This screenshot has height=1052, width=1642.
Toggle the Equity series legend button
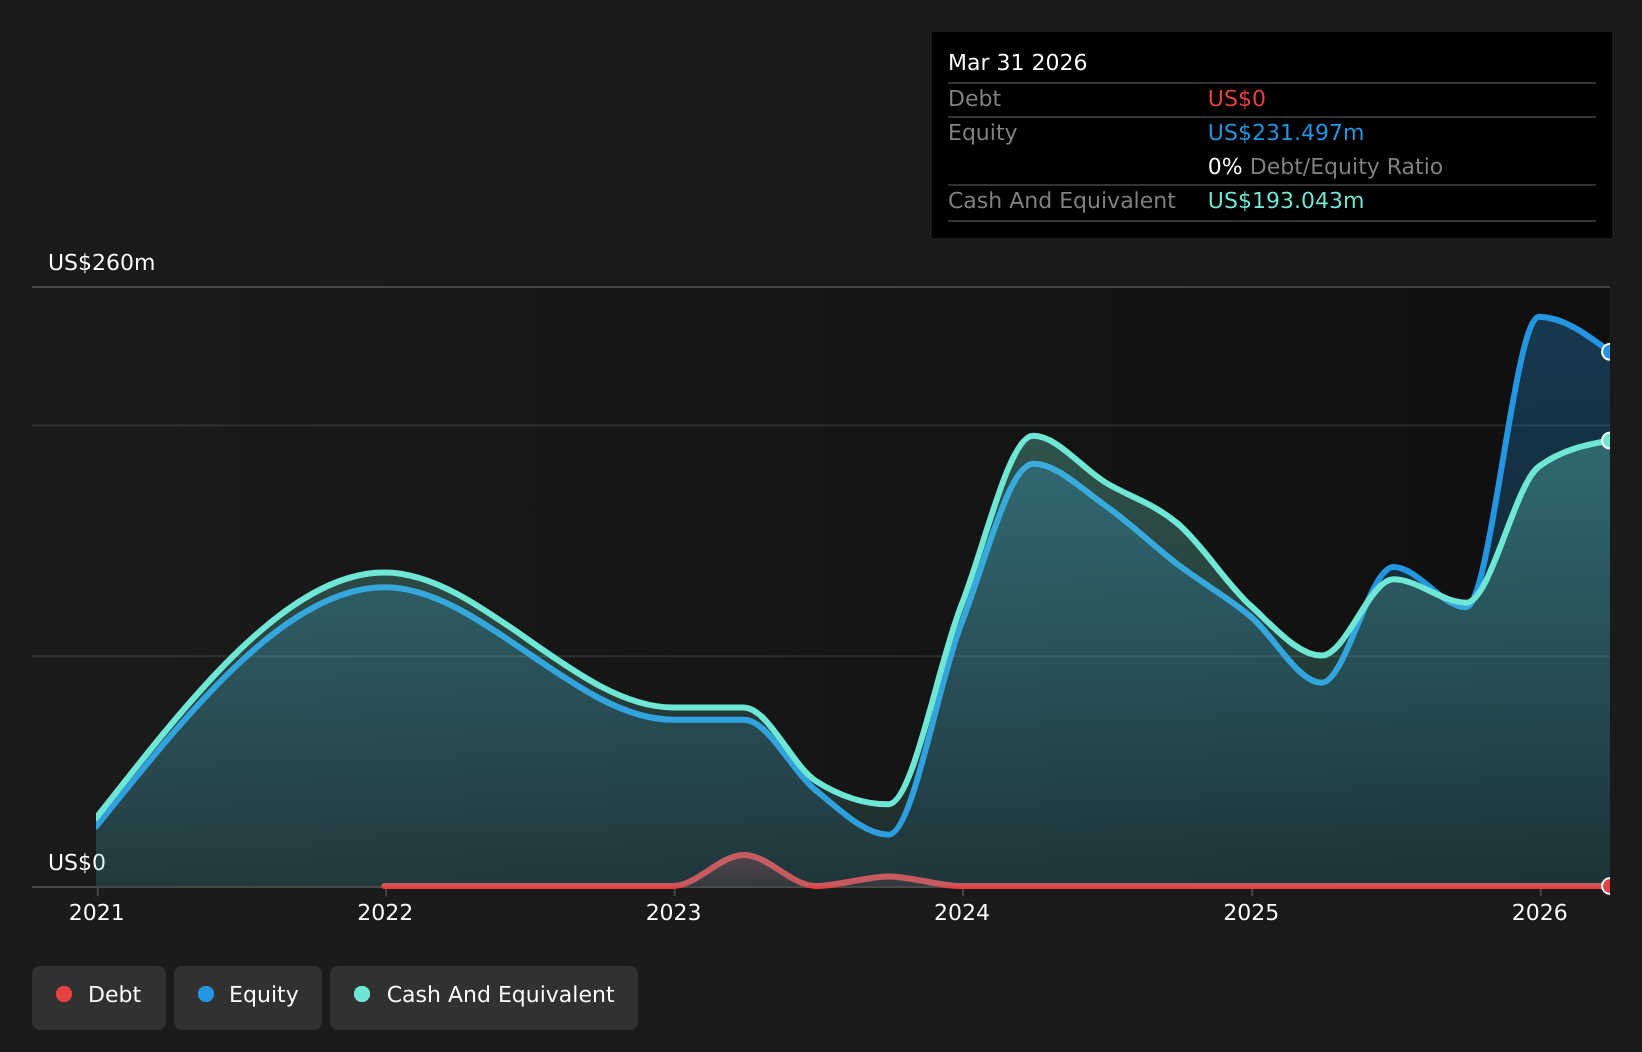(248, 997)
